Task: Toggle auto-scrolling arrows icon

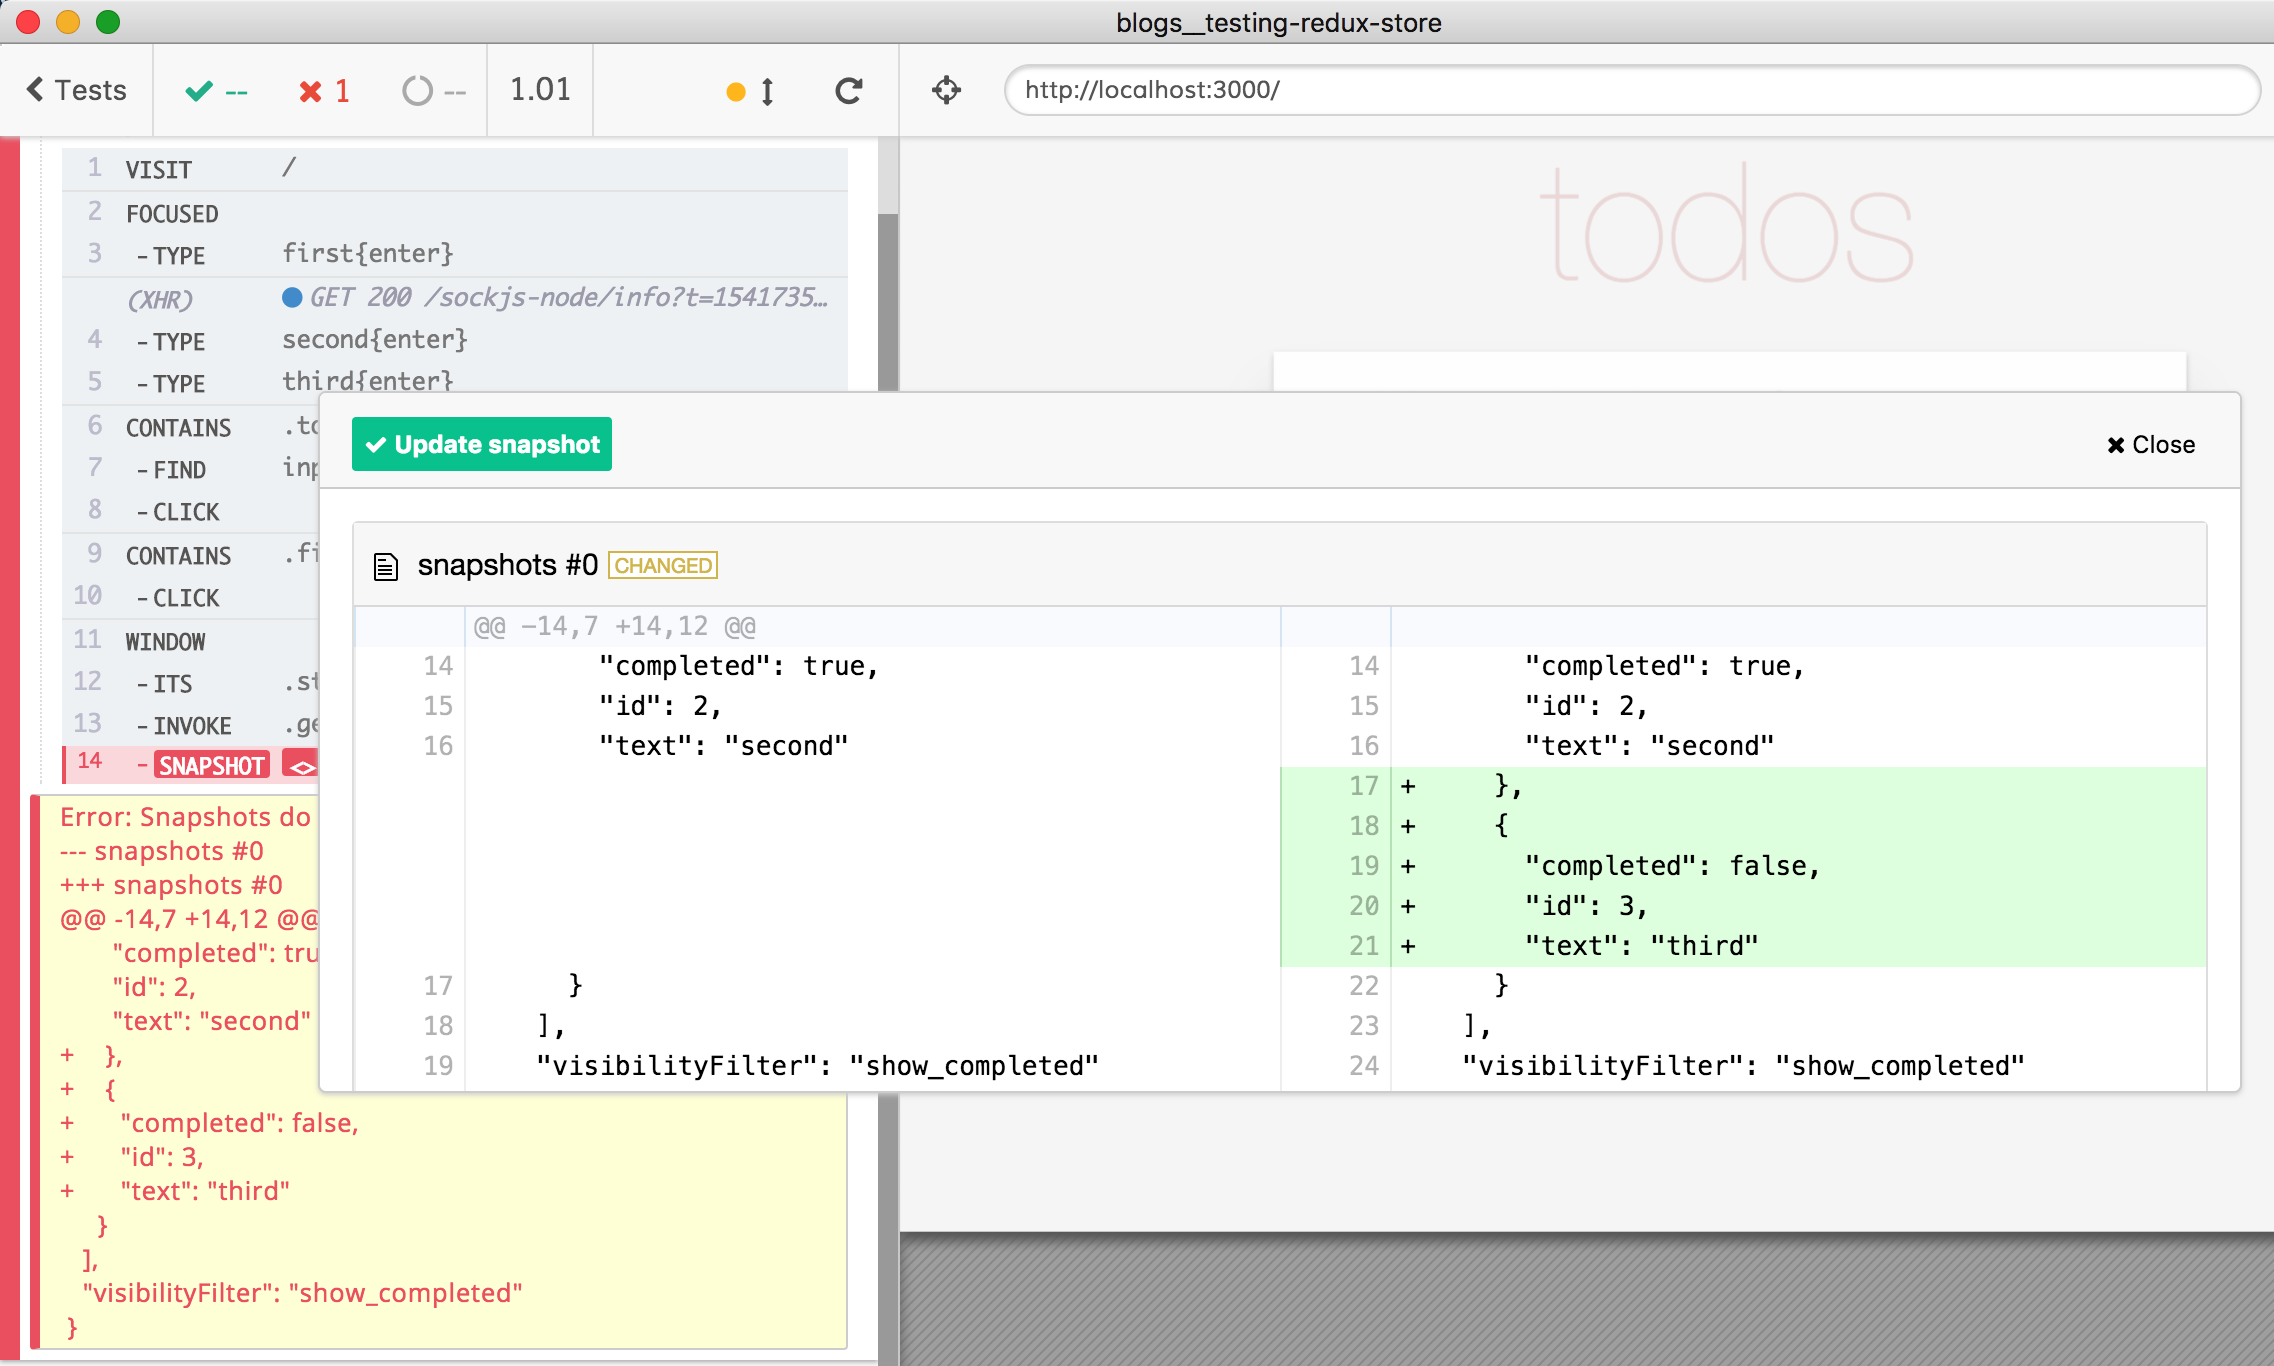Action: pos(767,92)
